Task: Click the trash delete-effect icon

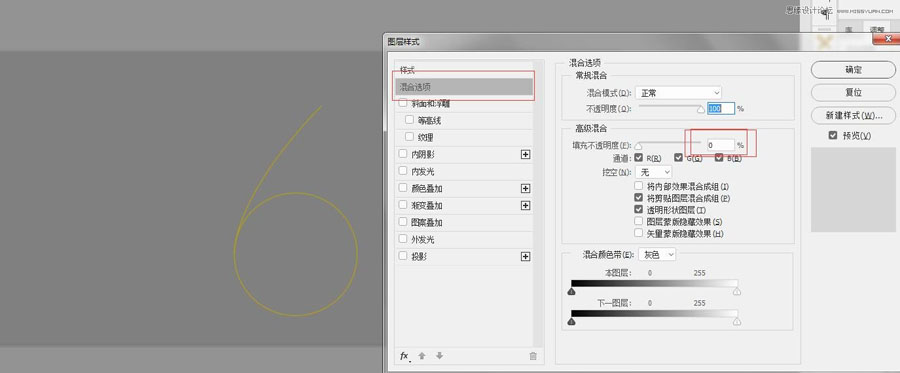Action: coord(533,356)
